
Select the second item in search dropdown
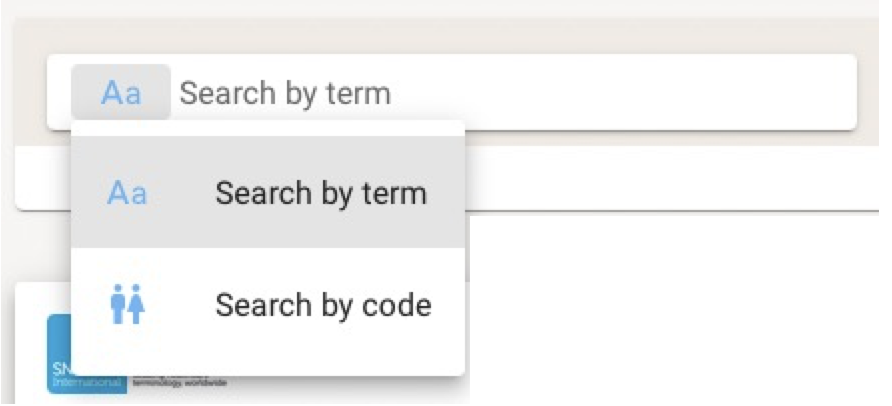[268, 304]
